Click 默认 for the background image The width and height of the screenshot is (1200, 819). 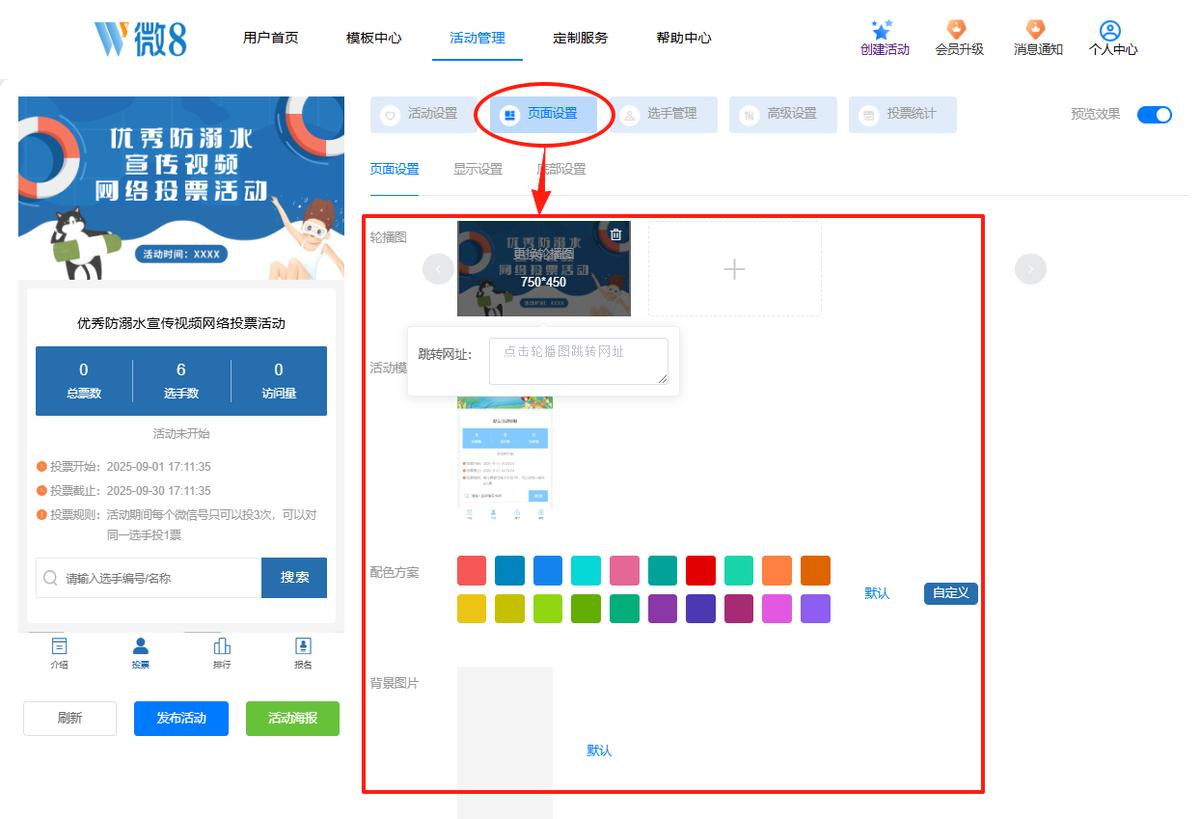(599, 750)
